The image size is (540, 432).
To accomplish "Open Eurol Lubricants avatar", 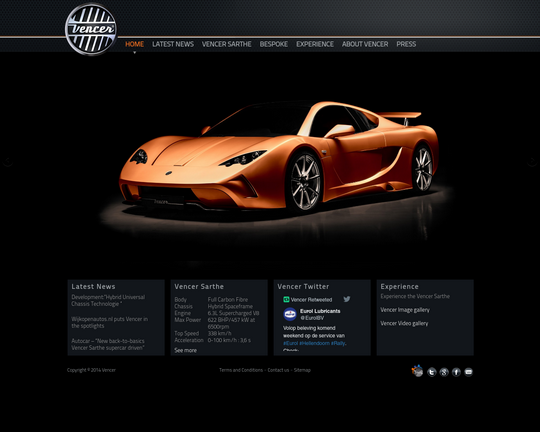I will (x=290, y=314).
